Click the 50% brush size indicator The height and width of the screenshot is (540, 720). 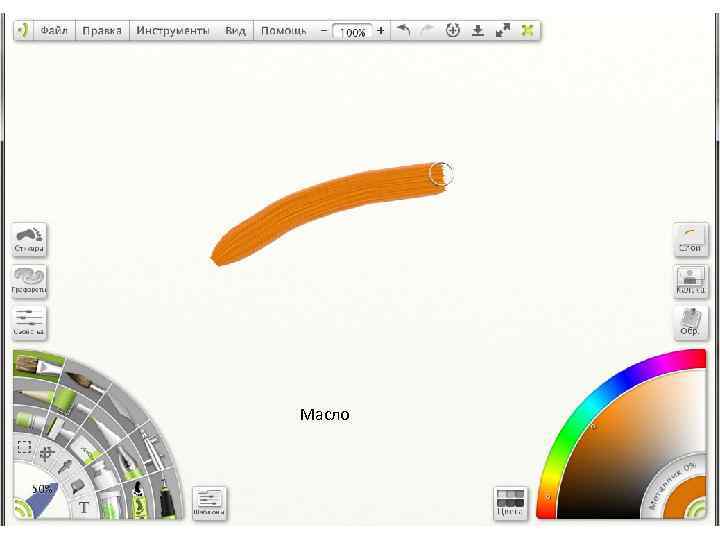[42, 489]
